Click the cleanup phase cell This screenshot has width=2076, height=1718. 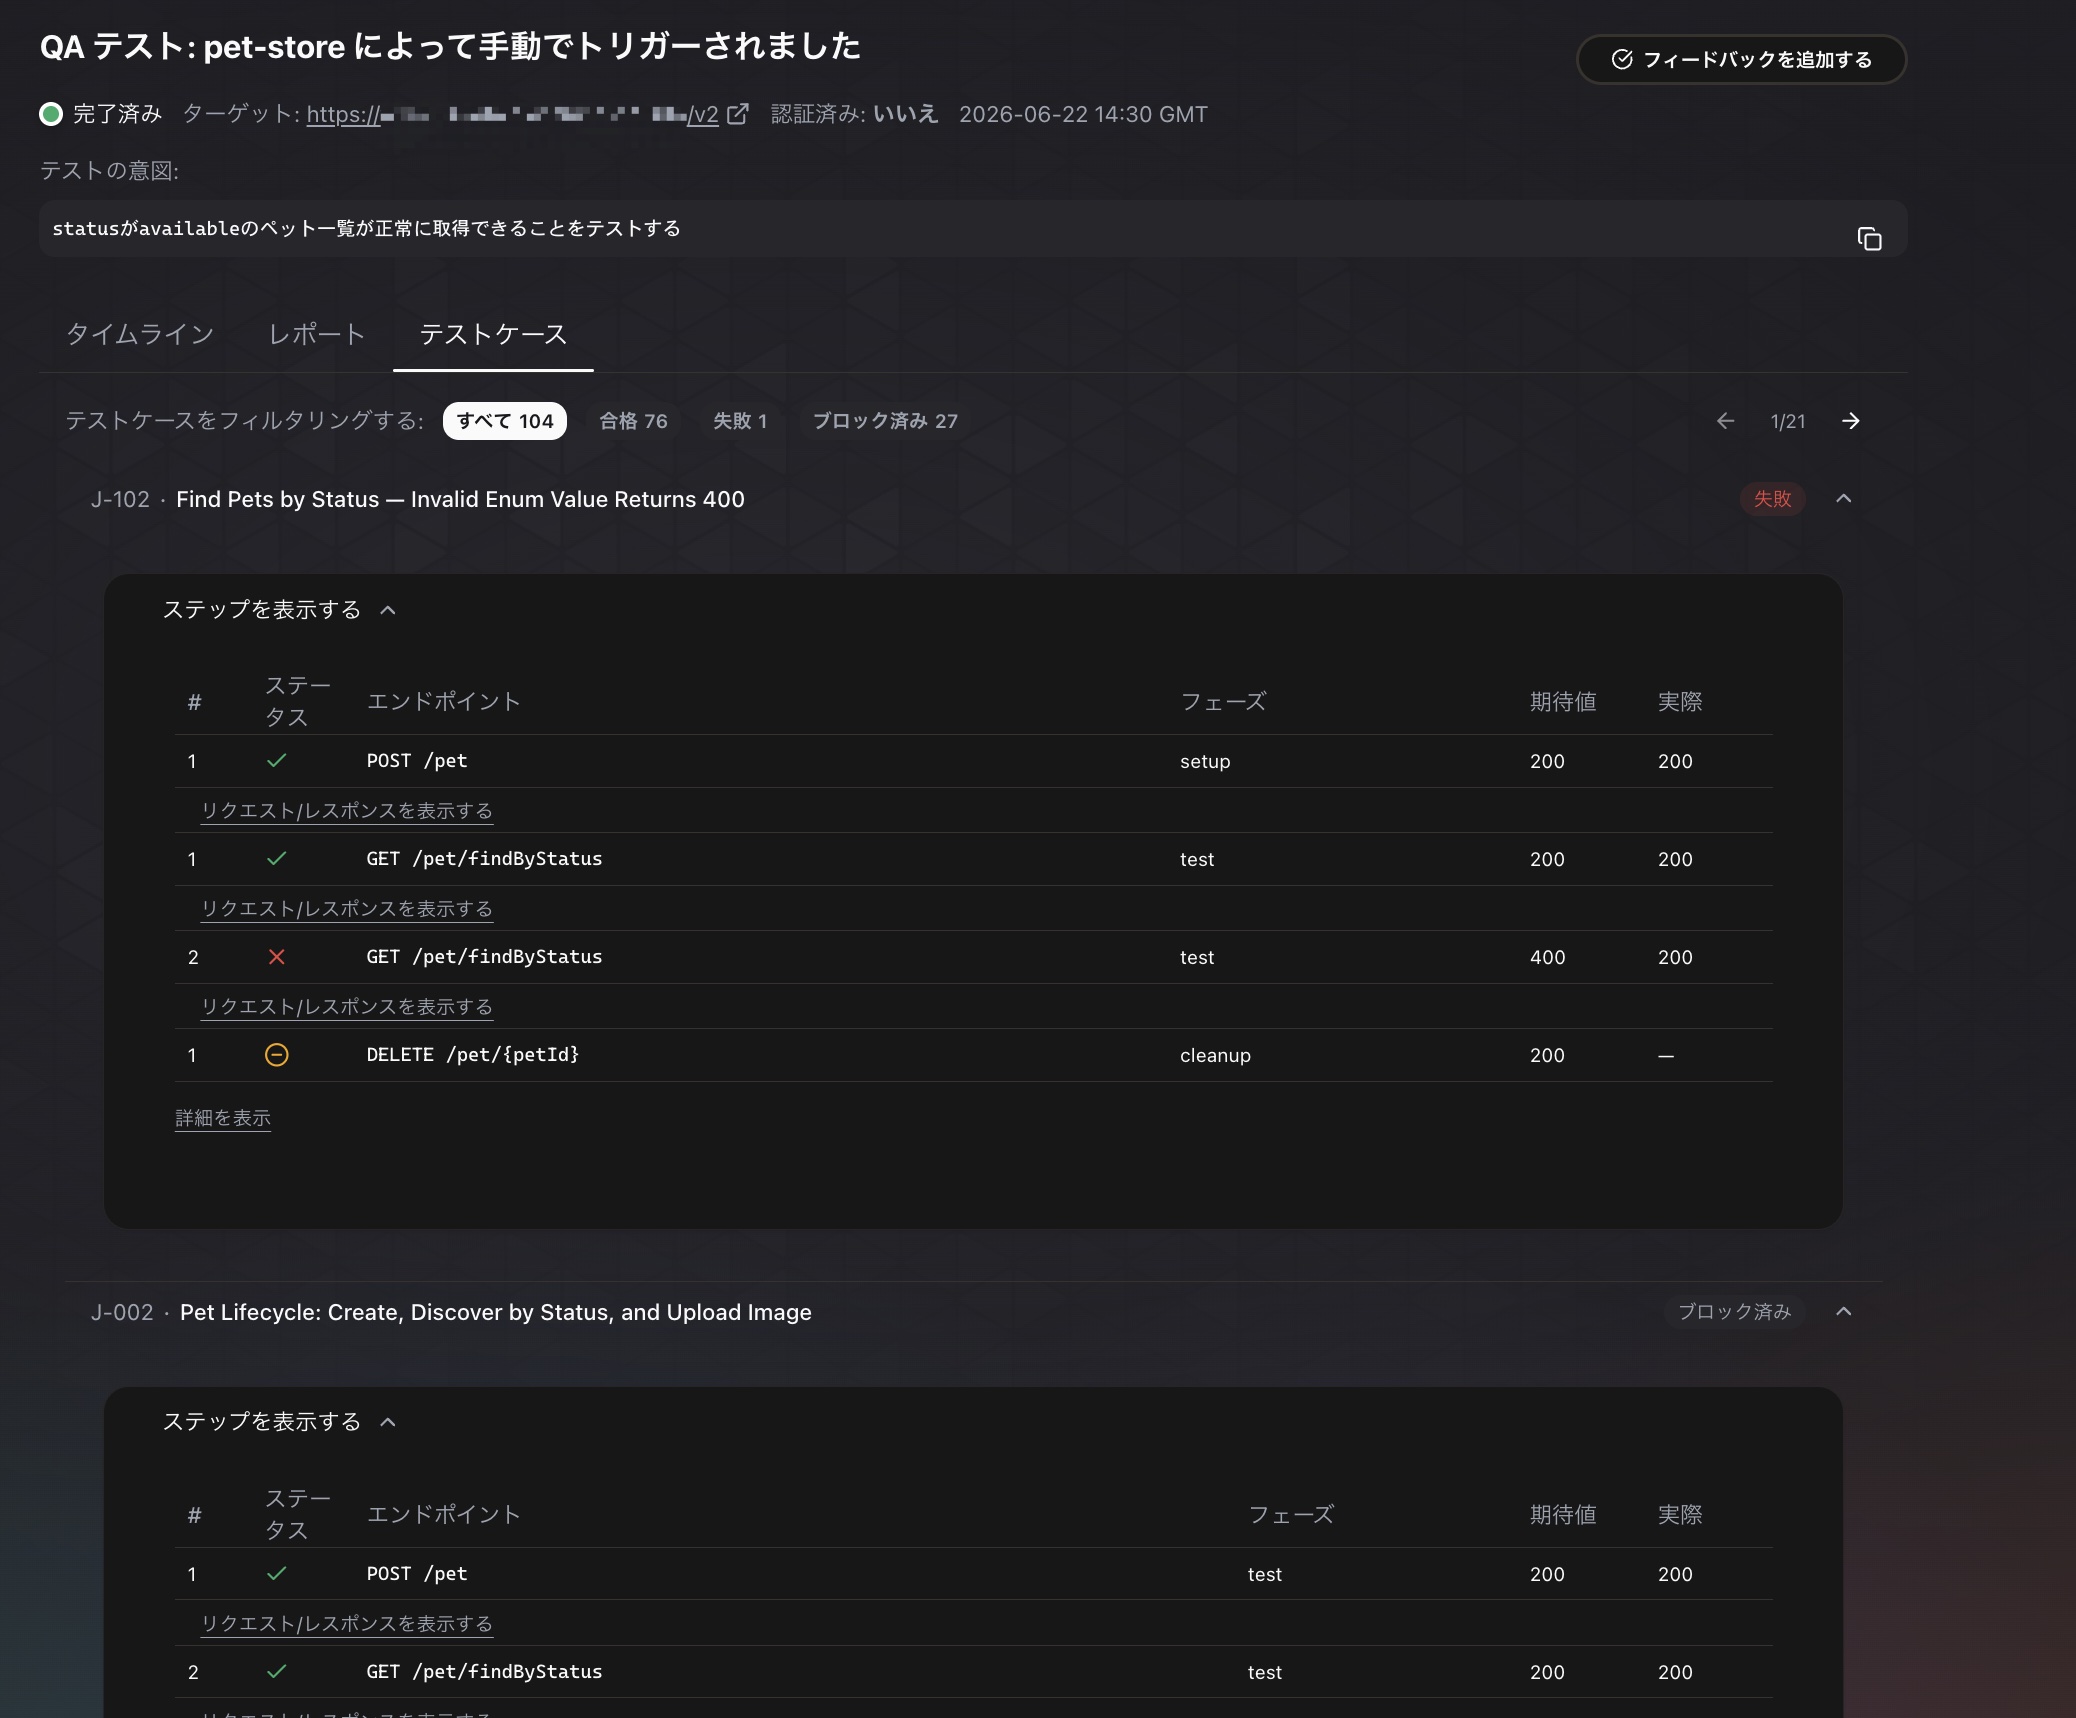click(1215, 1055)
